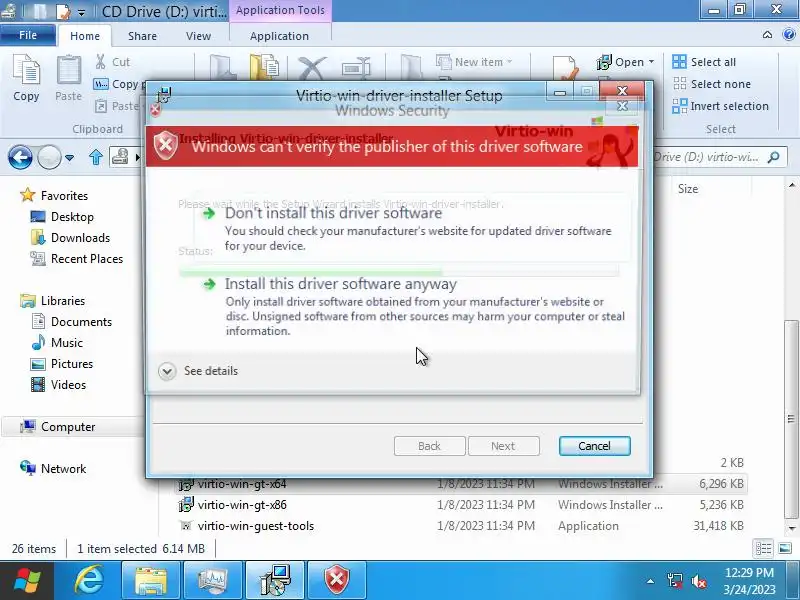Screen dimensions: 800x600
Task: Open Desktop in navigation pane
Action: pos(62,217)
